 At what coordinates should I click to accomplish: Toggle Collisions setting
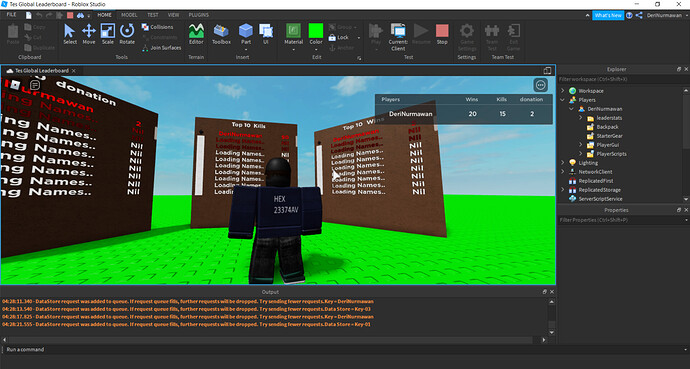pos(157,27)
